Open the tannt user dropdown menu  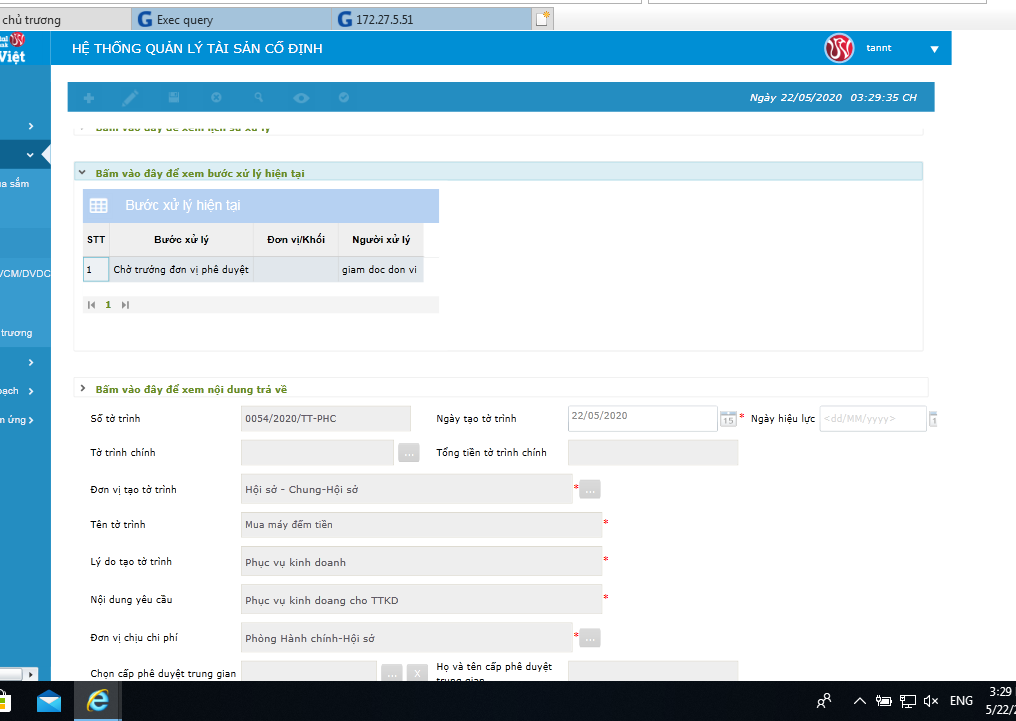point(934,49)
